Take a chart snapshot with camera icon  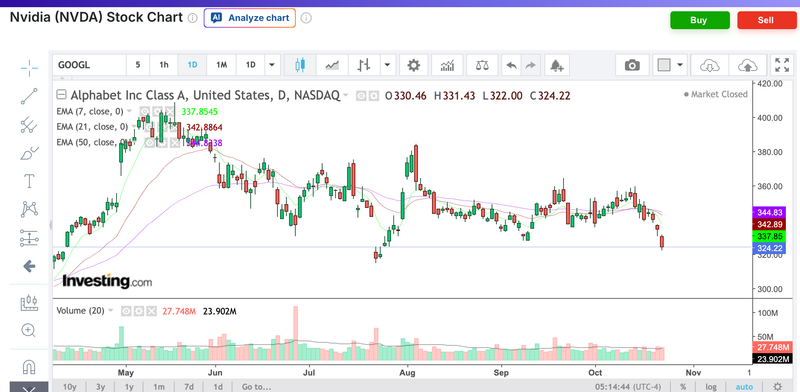[632, 65]
